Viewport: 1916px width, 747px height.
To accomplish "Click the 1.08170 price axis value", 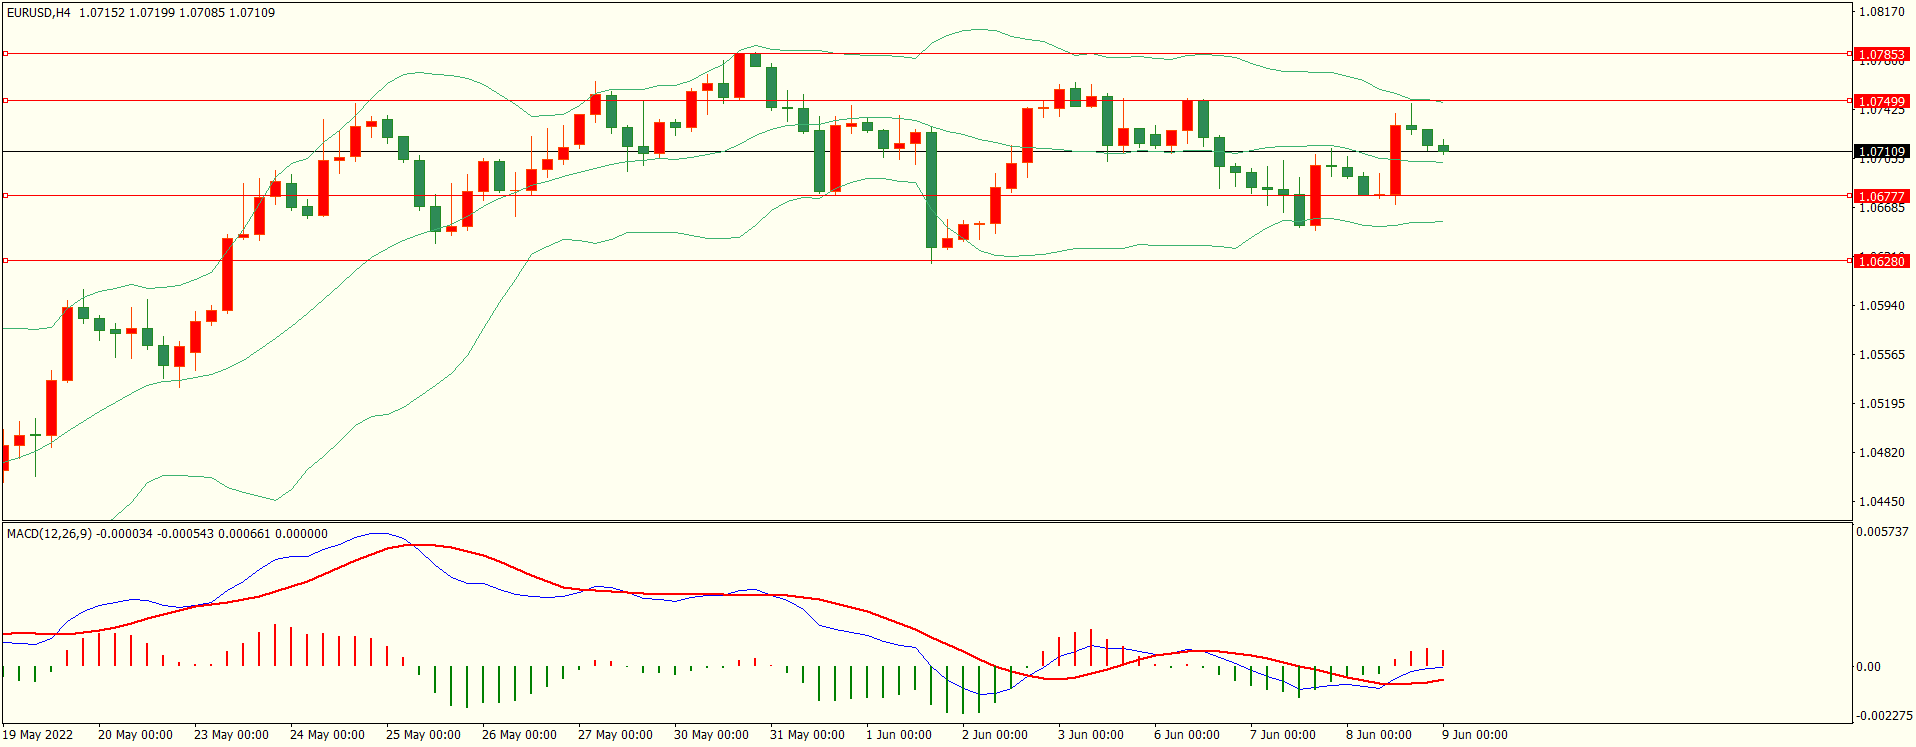I will tap(1881, 12).
